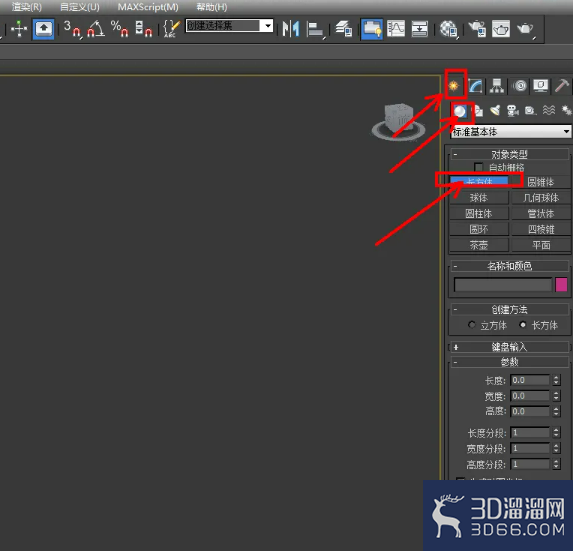The image size is (573, 551).
Task: Switch to the Hierarchy panel tab
Action: pyautogui.click(x=497, y=86)
